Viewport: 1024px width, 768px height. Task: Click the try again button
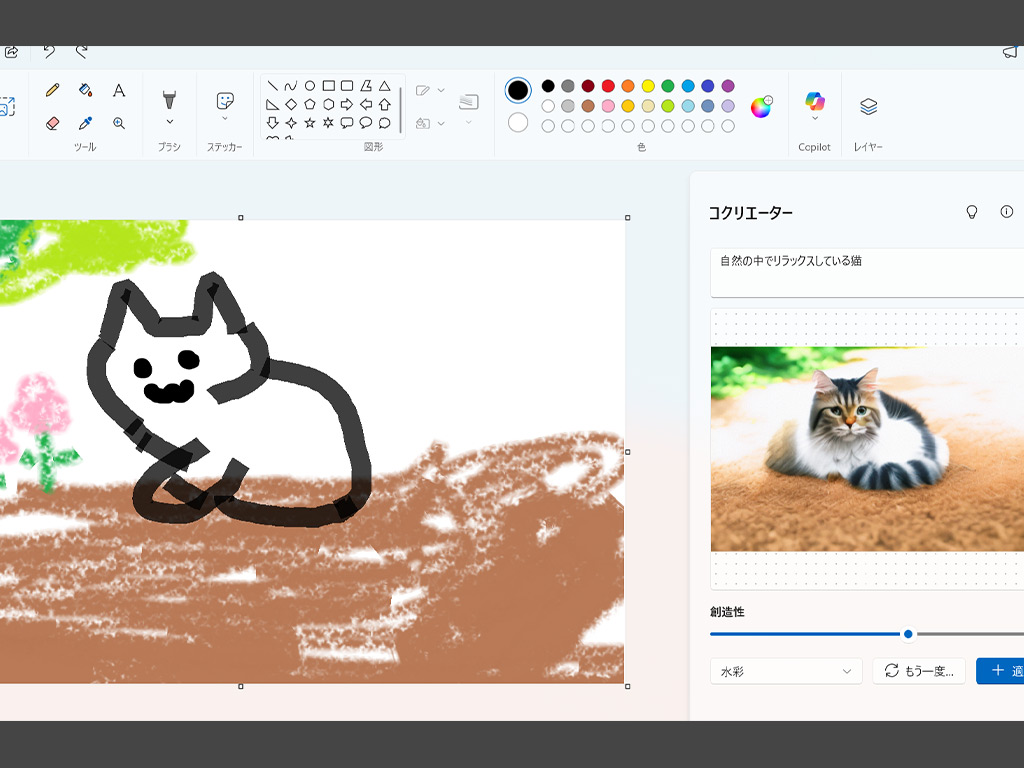[919, 671]
